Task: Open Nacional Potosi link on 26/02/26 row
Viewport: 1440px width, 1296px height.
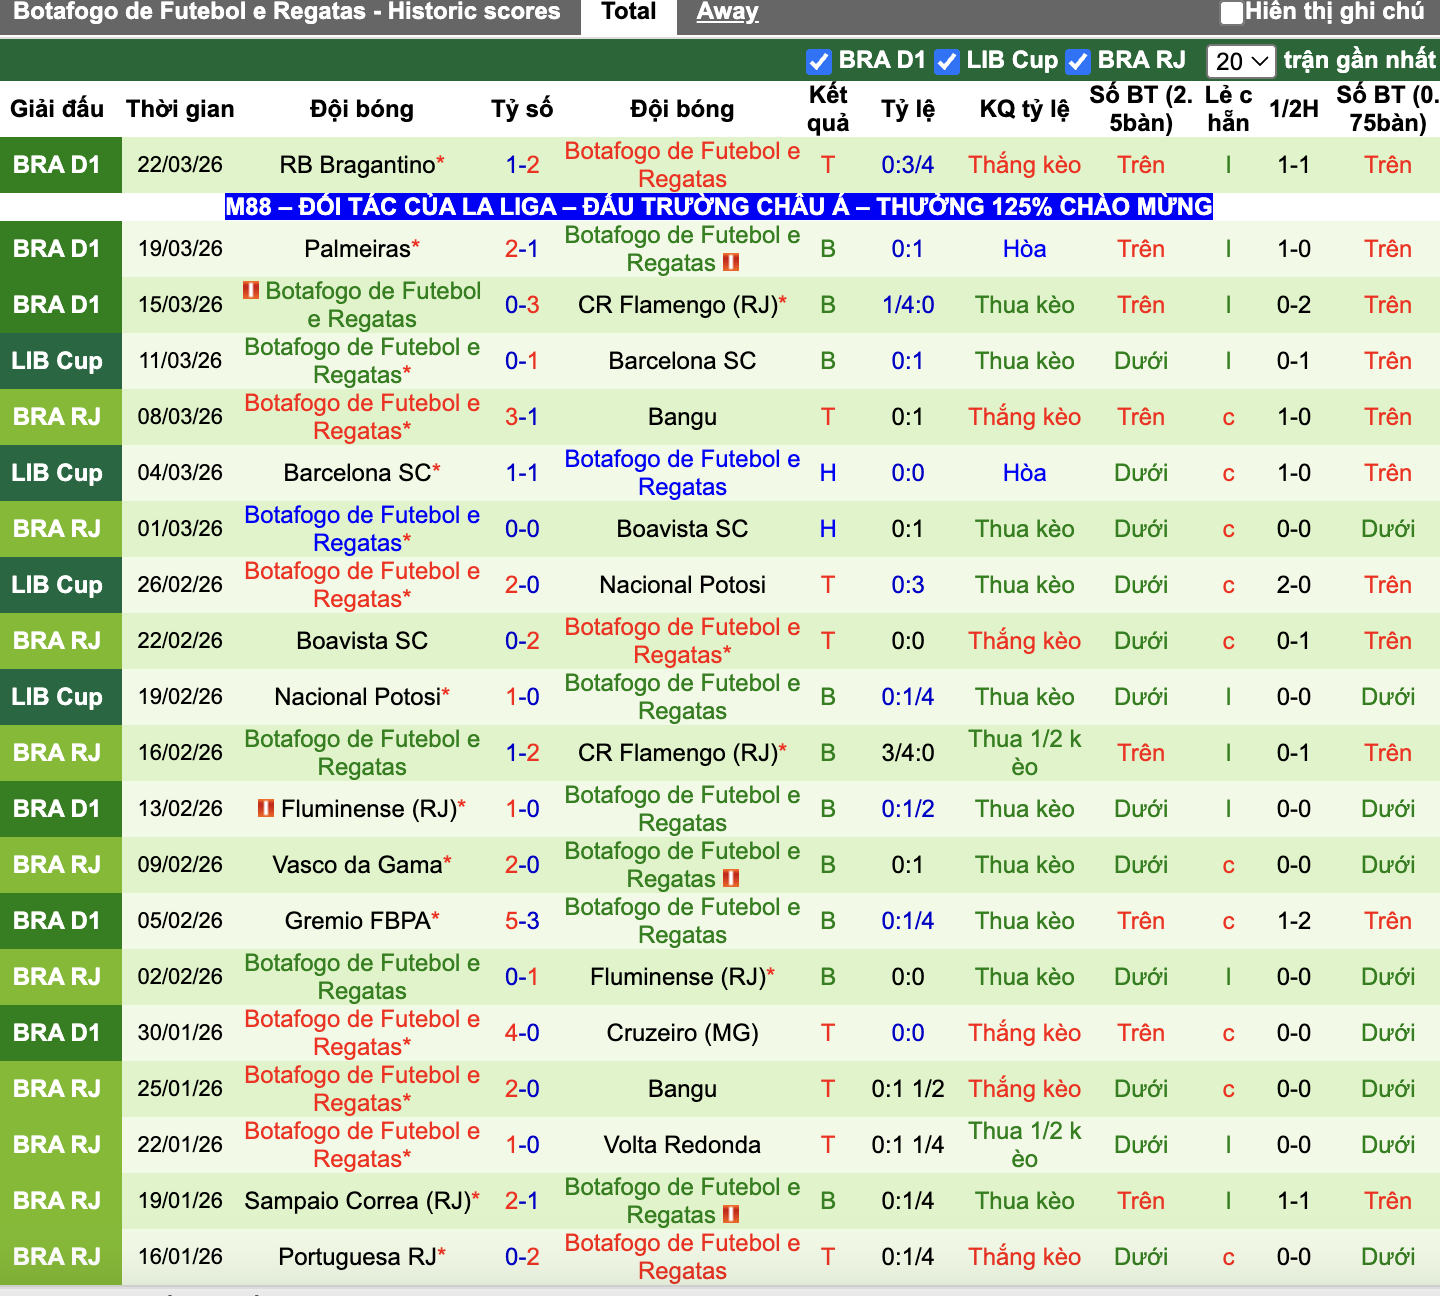Action: pyautogui.click(x=682, y=585)
